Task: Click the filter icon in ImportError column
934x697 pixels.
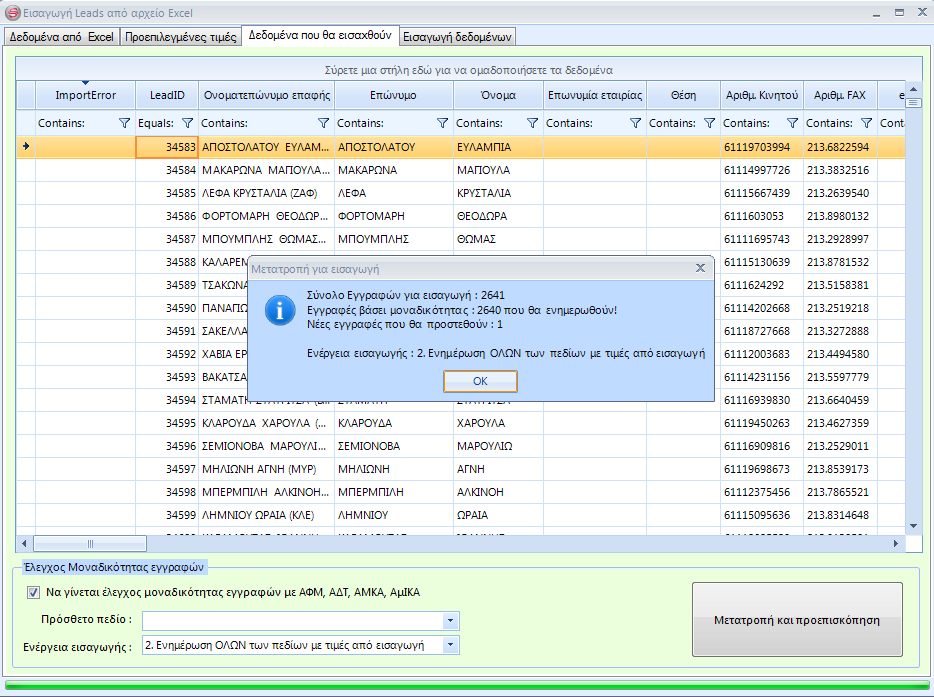Action: (124, 123)
